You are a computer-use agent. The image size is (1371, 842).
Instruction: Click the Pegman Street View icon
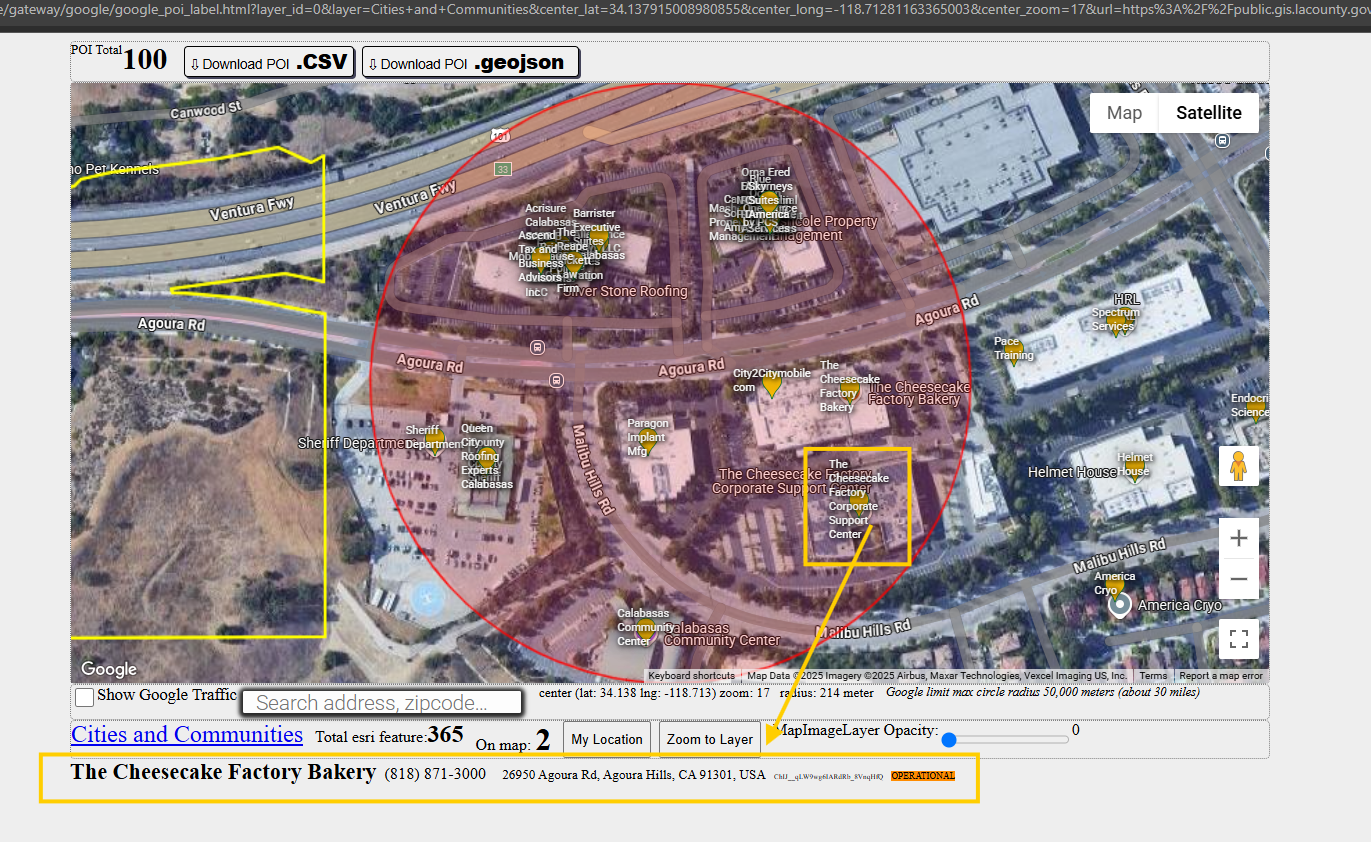1238,466
